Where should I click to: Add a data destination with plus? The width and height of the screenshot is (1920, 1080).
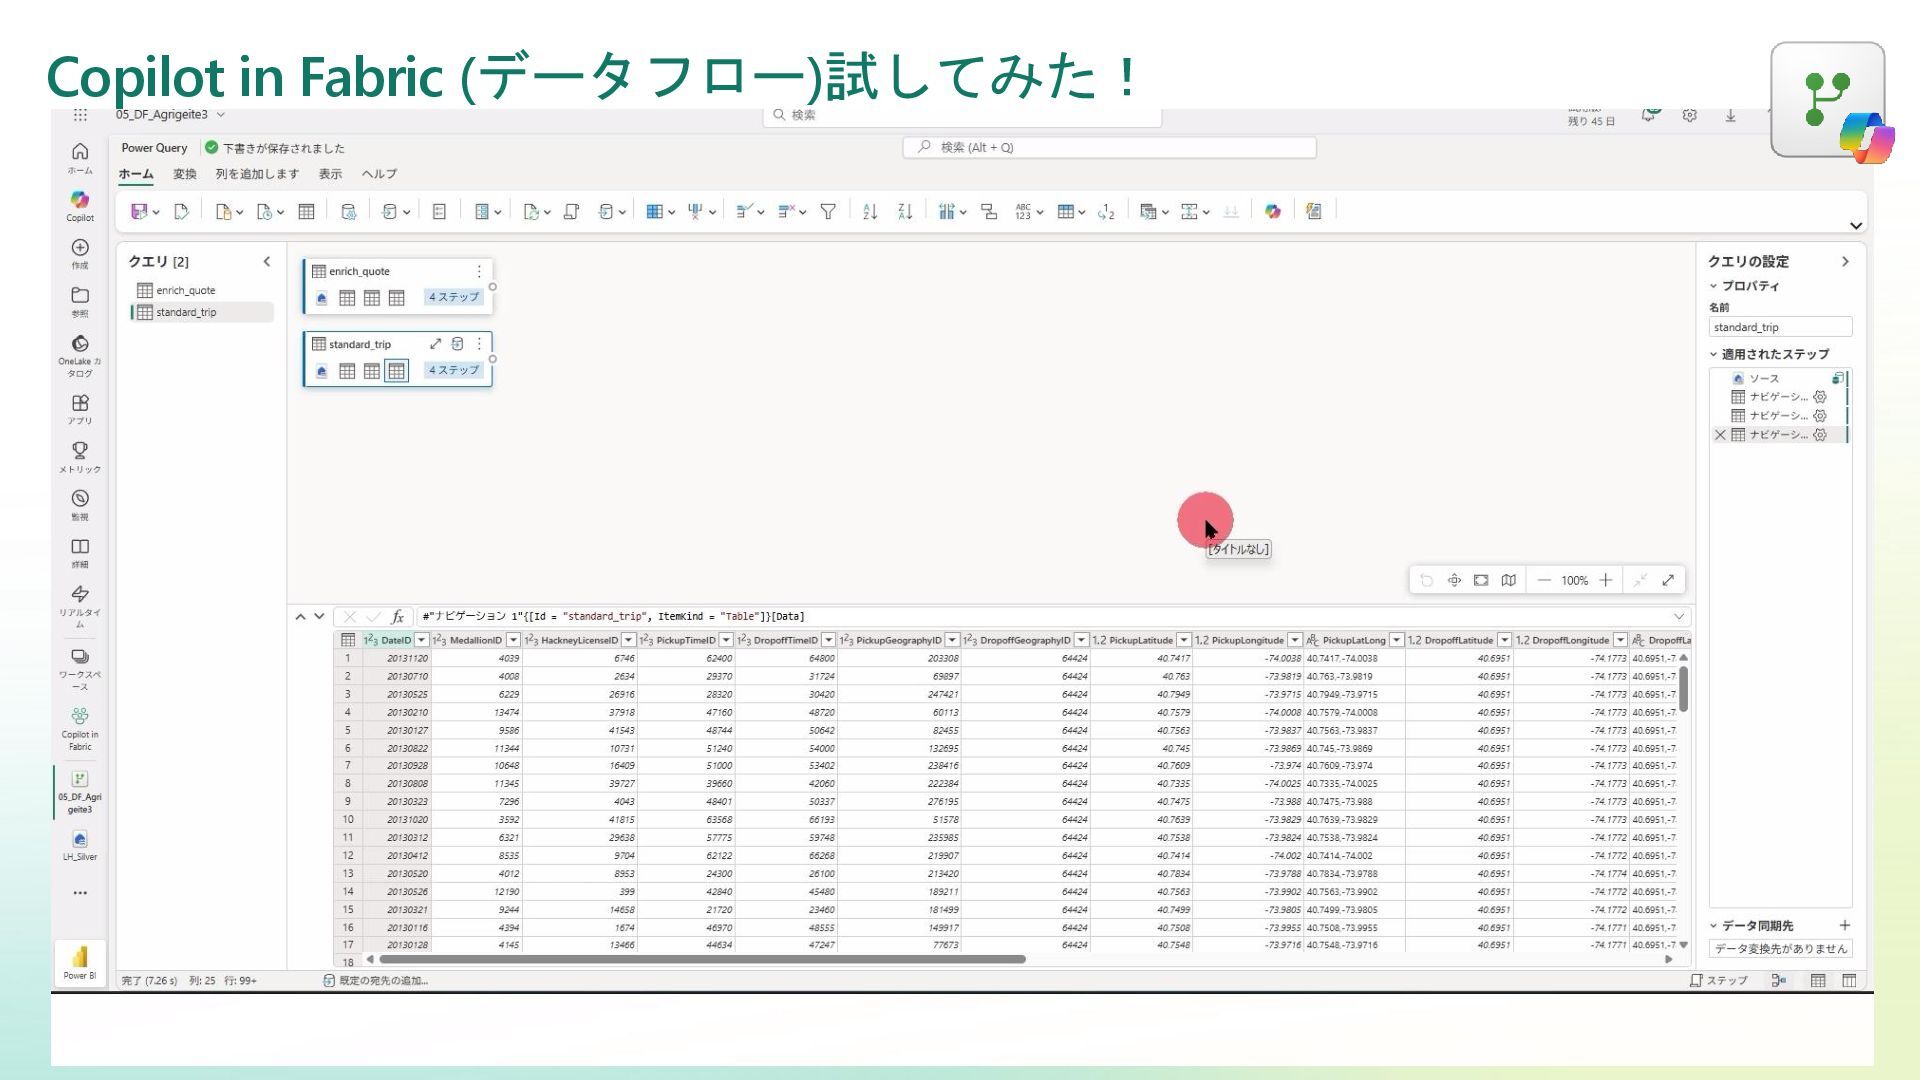1845,925
